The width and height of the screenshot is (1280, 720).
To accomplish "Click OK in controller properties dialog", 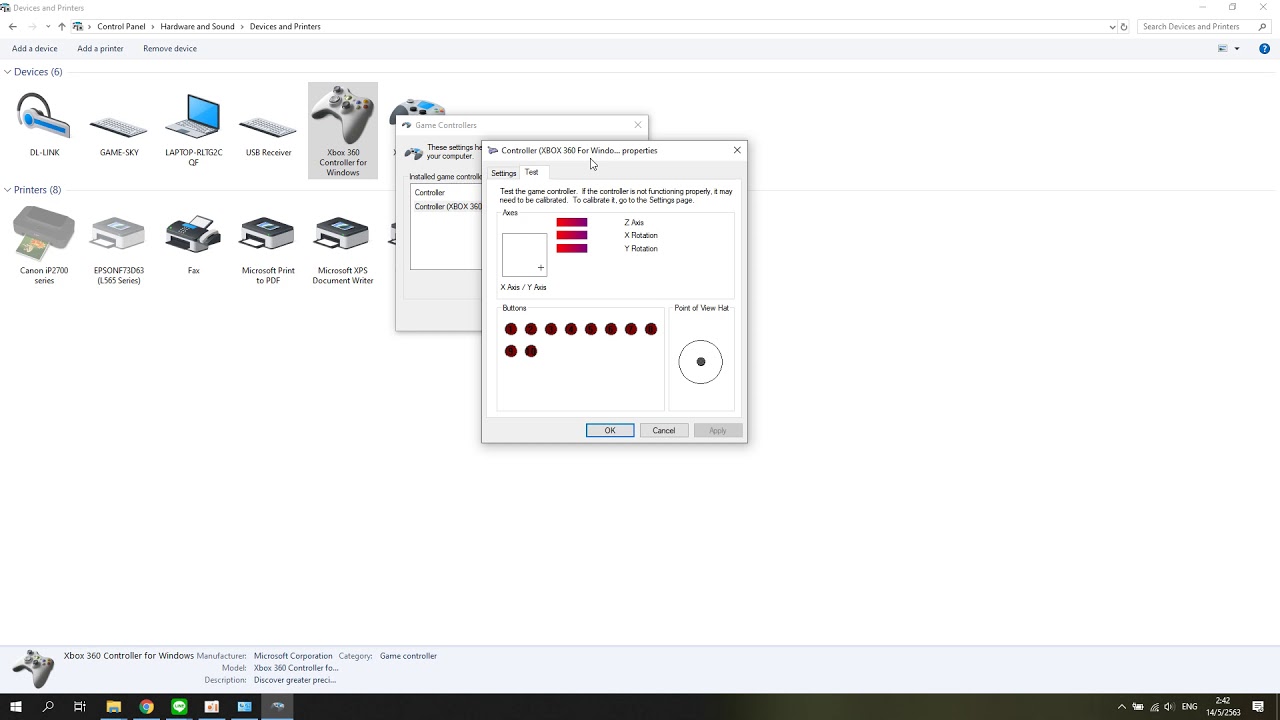I will [610, 431].
